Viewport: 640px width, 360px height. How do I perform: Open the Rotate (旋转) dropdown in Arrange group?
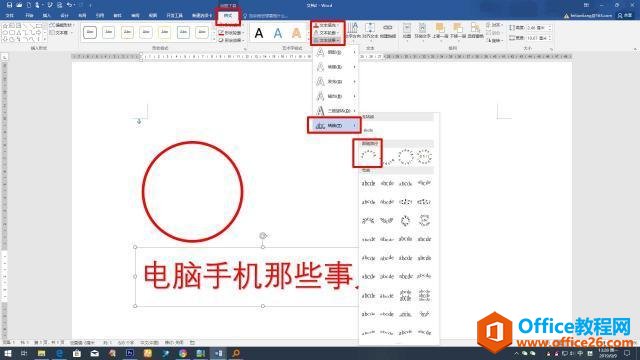click(494, 40)
